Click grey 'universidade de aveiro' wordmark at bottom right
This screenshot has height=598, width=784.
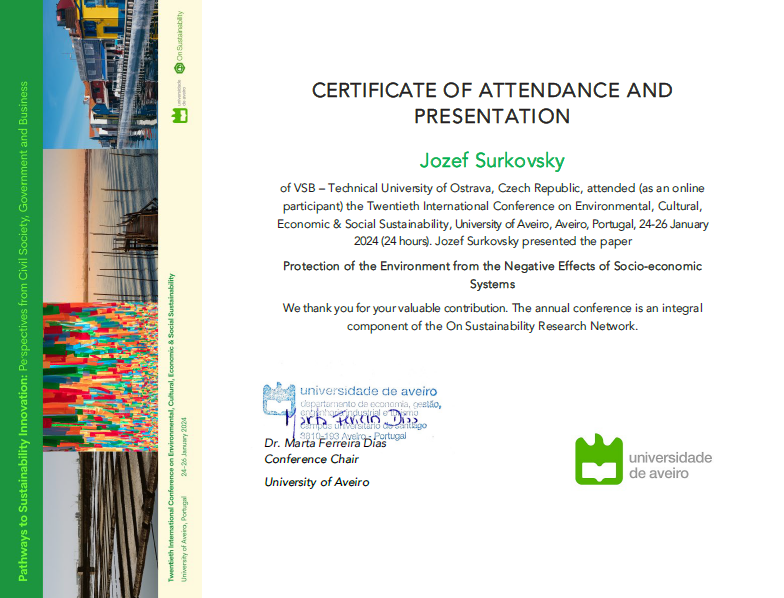(670, 465)
